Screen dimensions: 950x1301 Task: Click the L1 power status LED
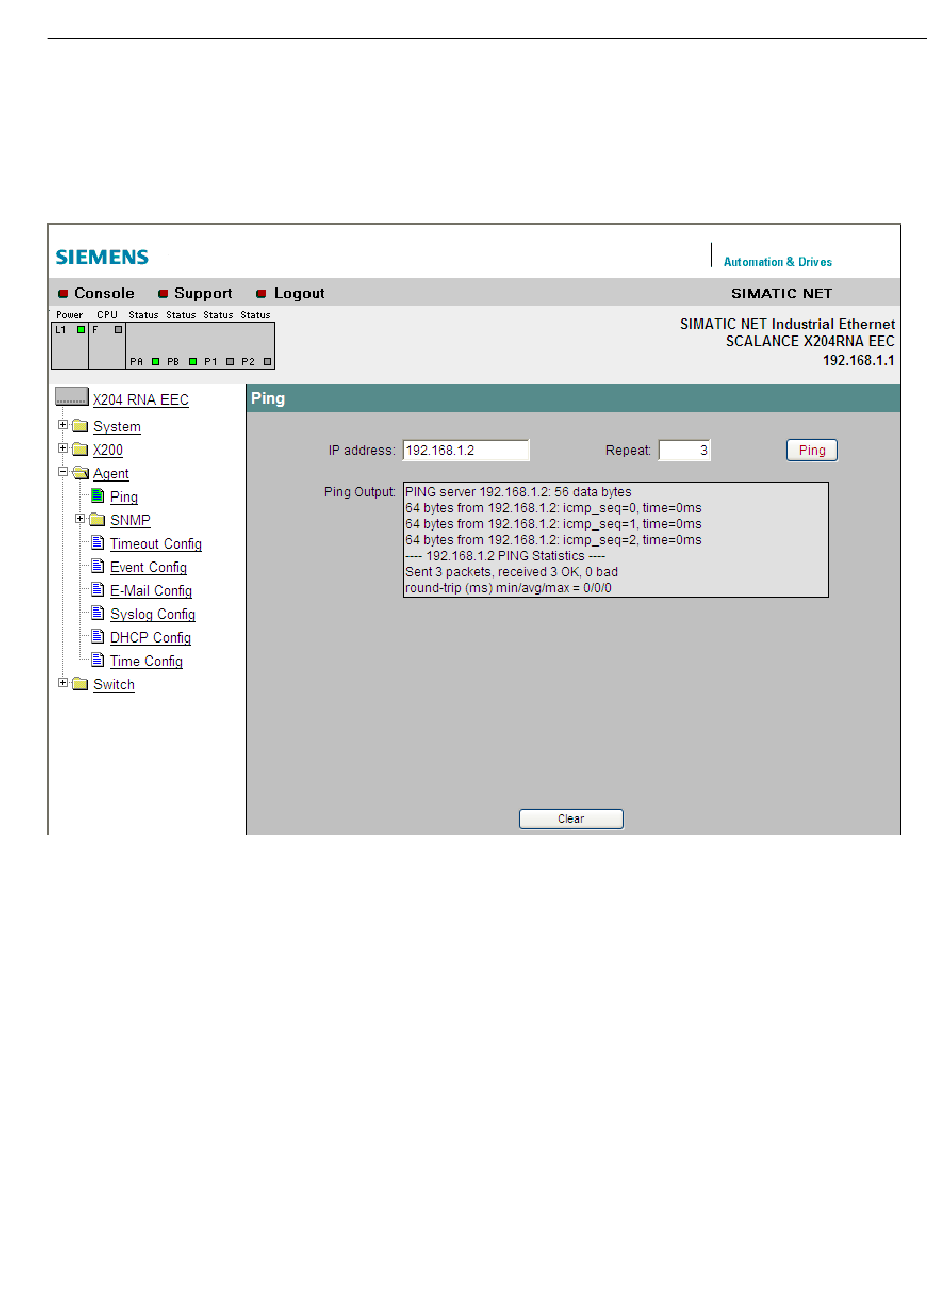(81, 329)
